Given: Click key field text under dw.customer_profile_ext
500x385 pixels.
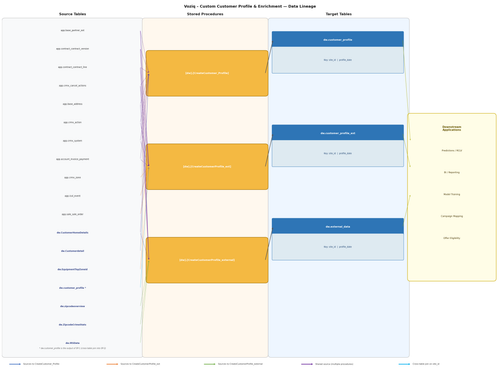Looking at the screenshot, I should click(338, 153).
